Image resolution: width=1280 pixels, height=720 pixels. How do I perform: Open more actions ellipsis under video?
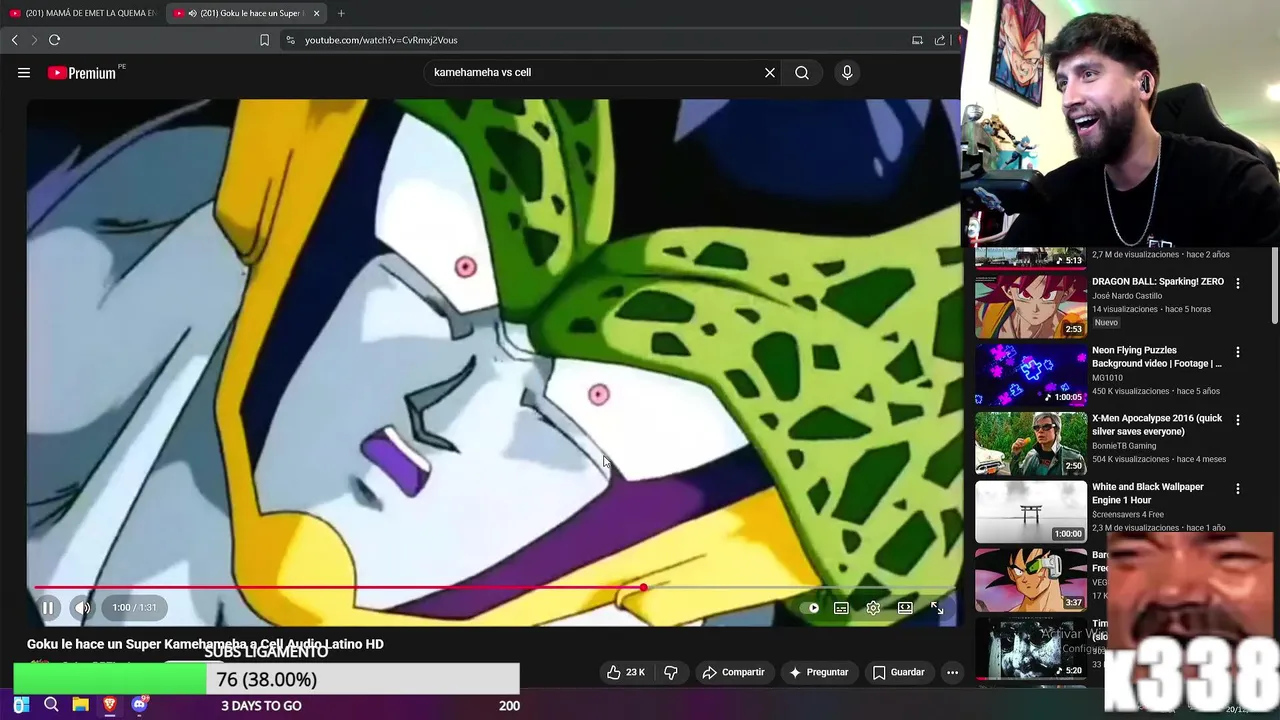pyautogui.click(x=952, y=672)
